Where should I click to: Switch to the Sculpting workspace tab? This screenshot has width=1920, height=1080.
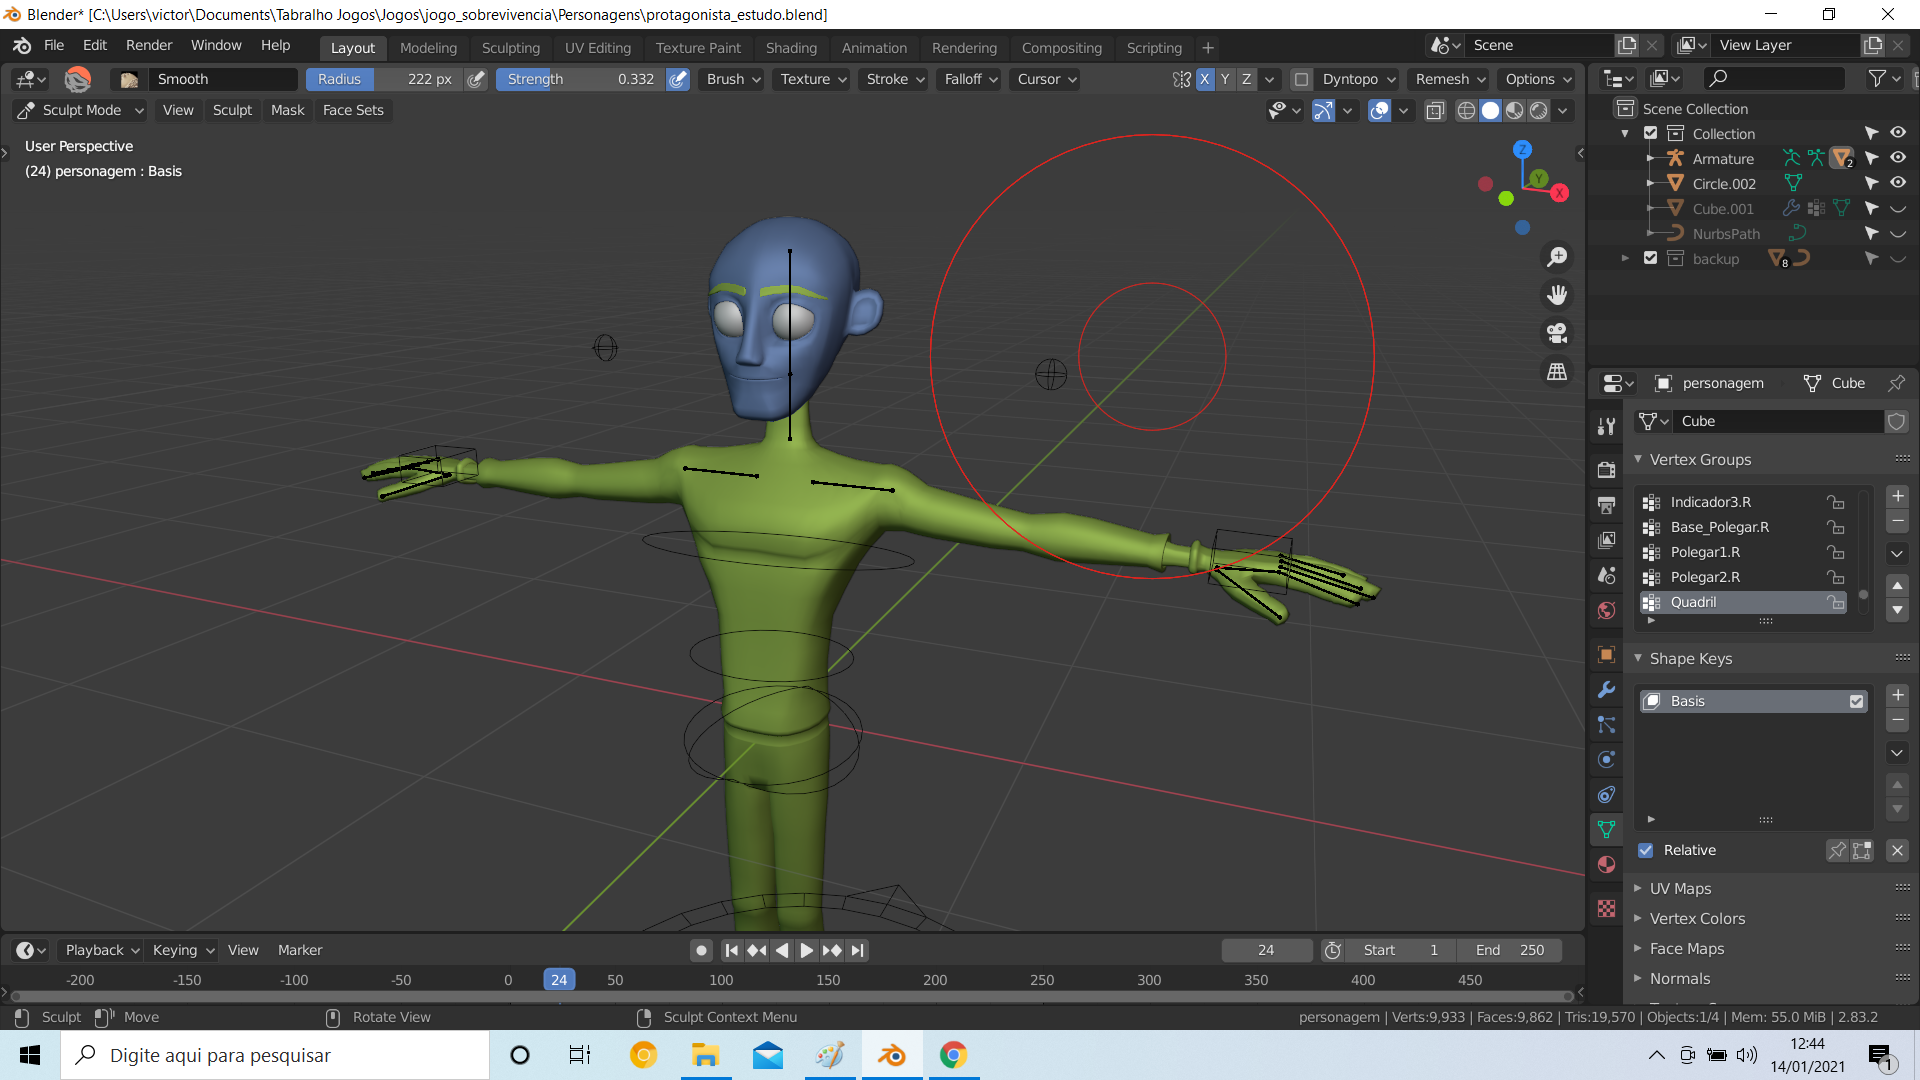[510, 48]
